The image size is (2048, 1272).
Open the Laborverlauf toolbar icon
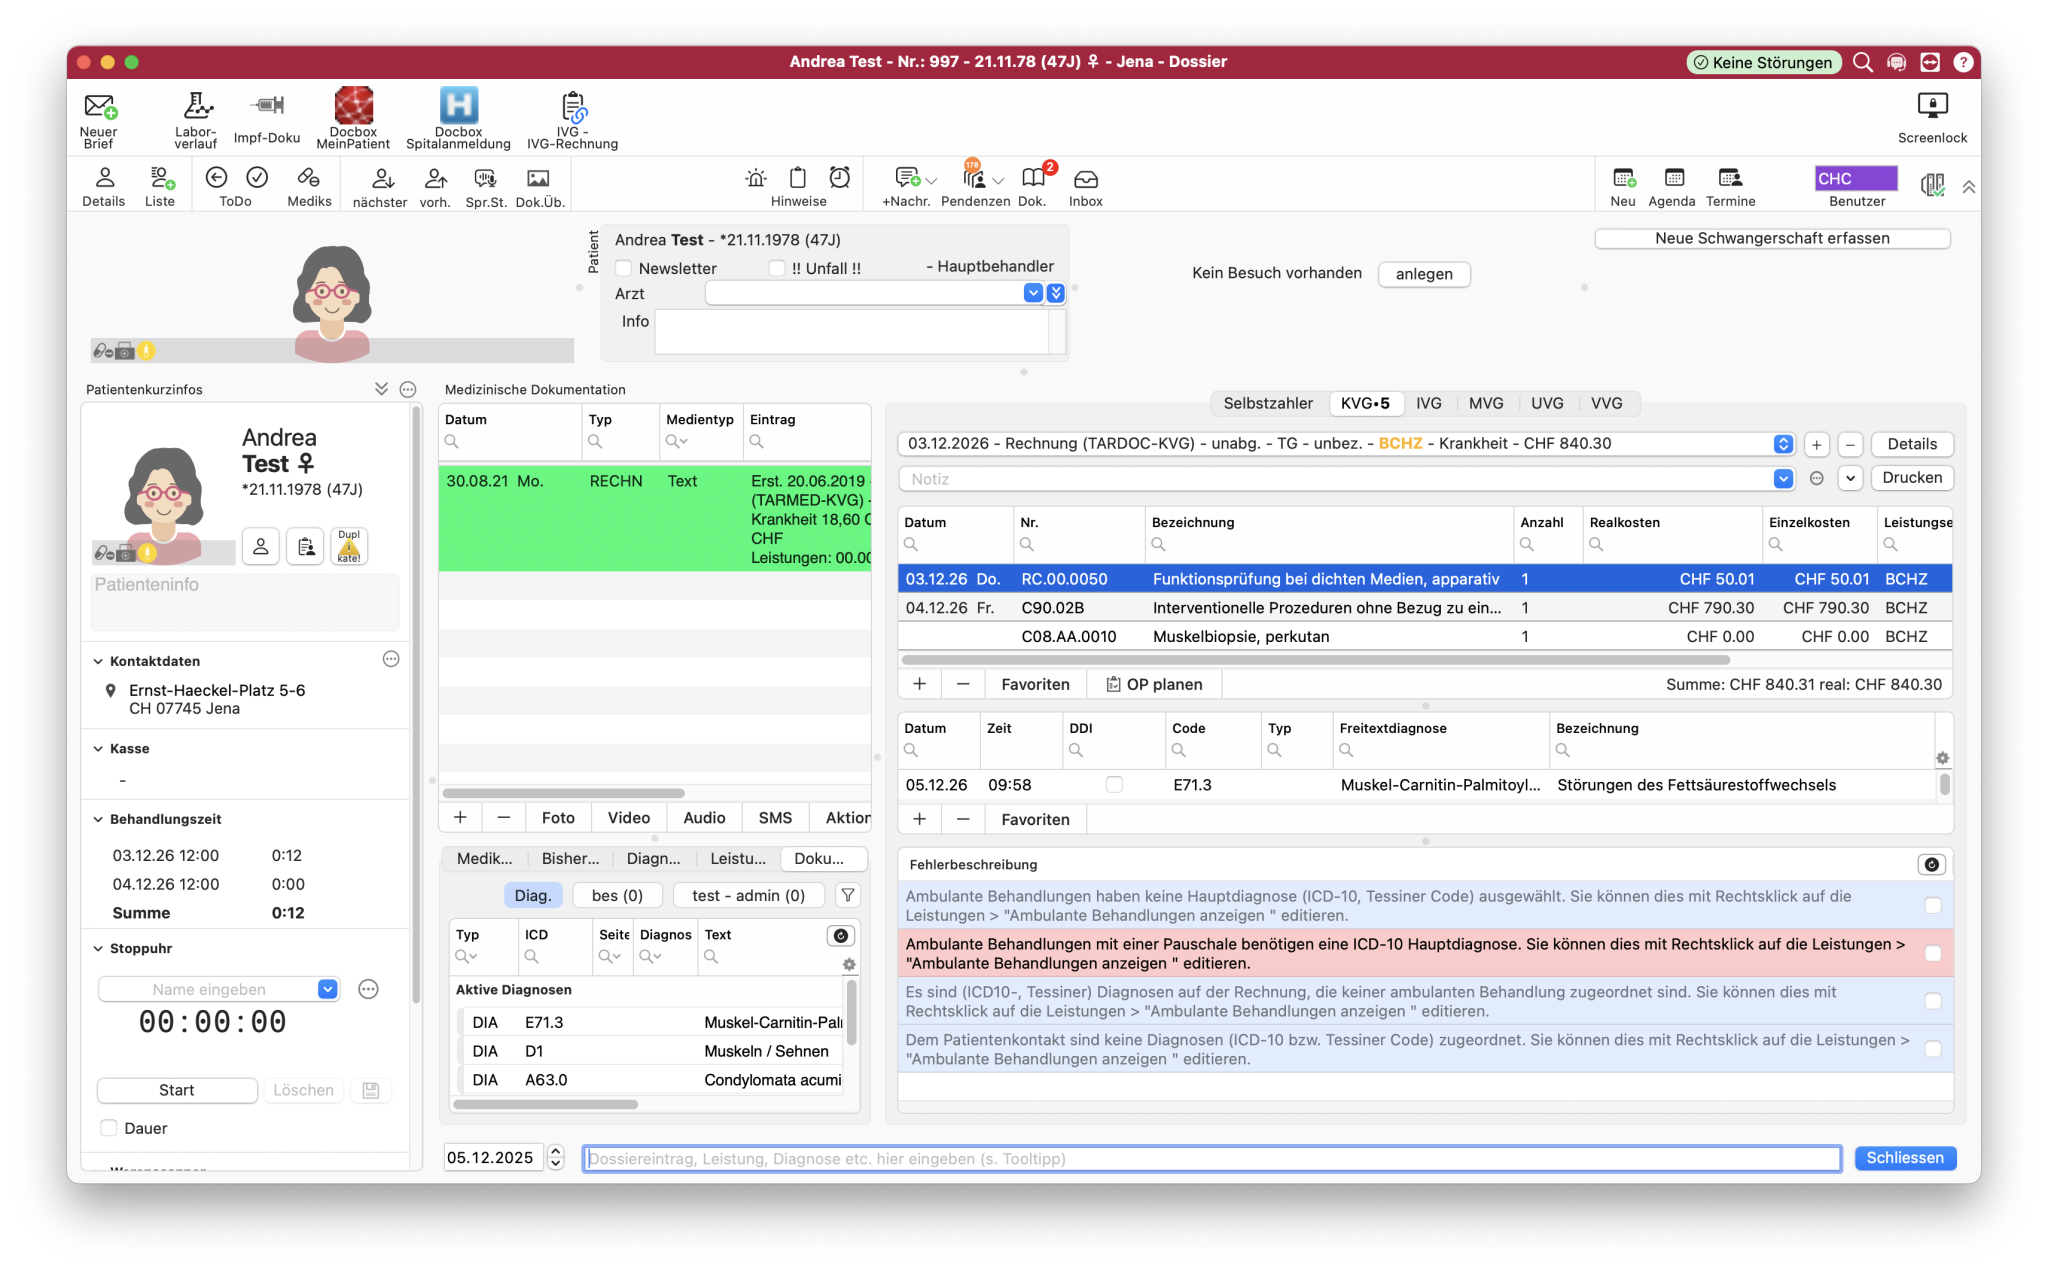point(196,106)
